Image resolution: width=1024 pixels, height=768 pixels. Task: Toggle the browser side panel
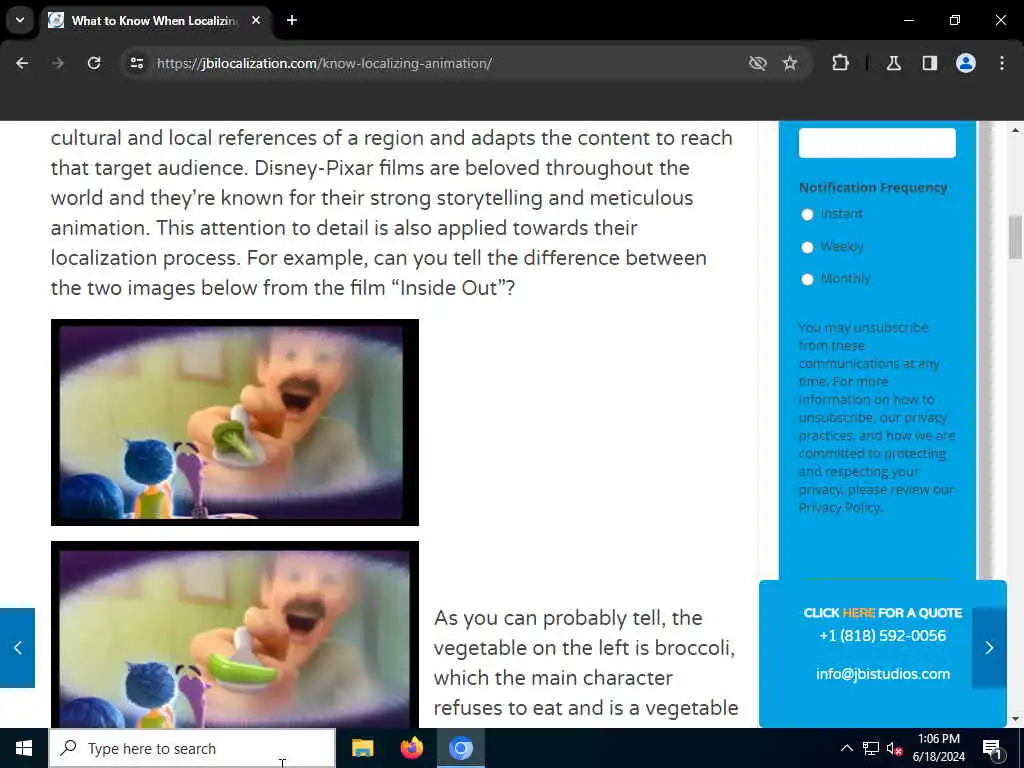929,63
